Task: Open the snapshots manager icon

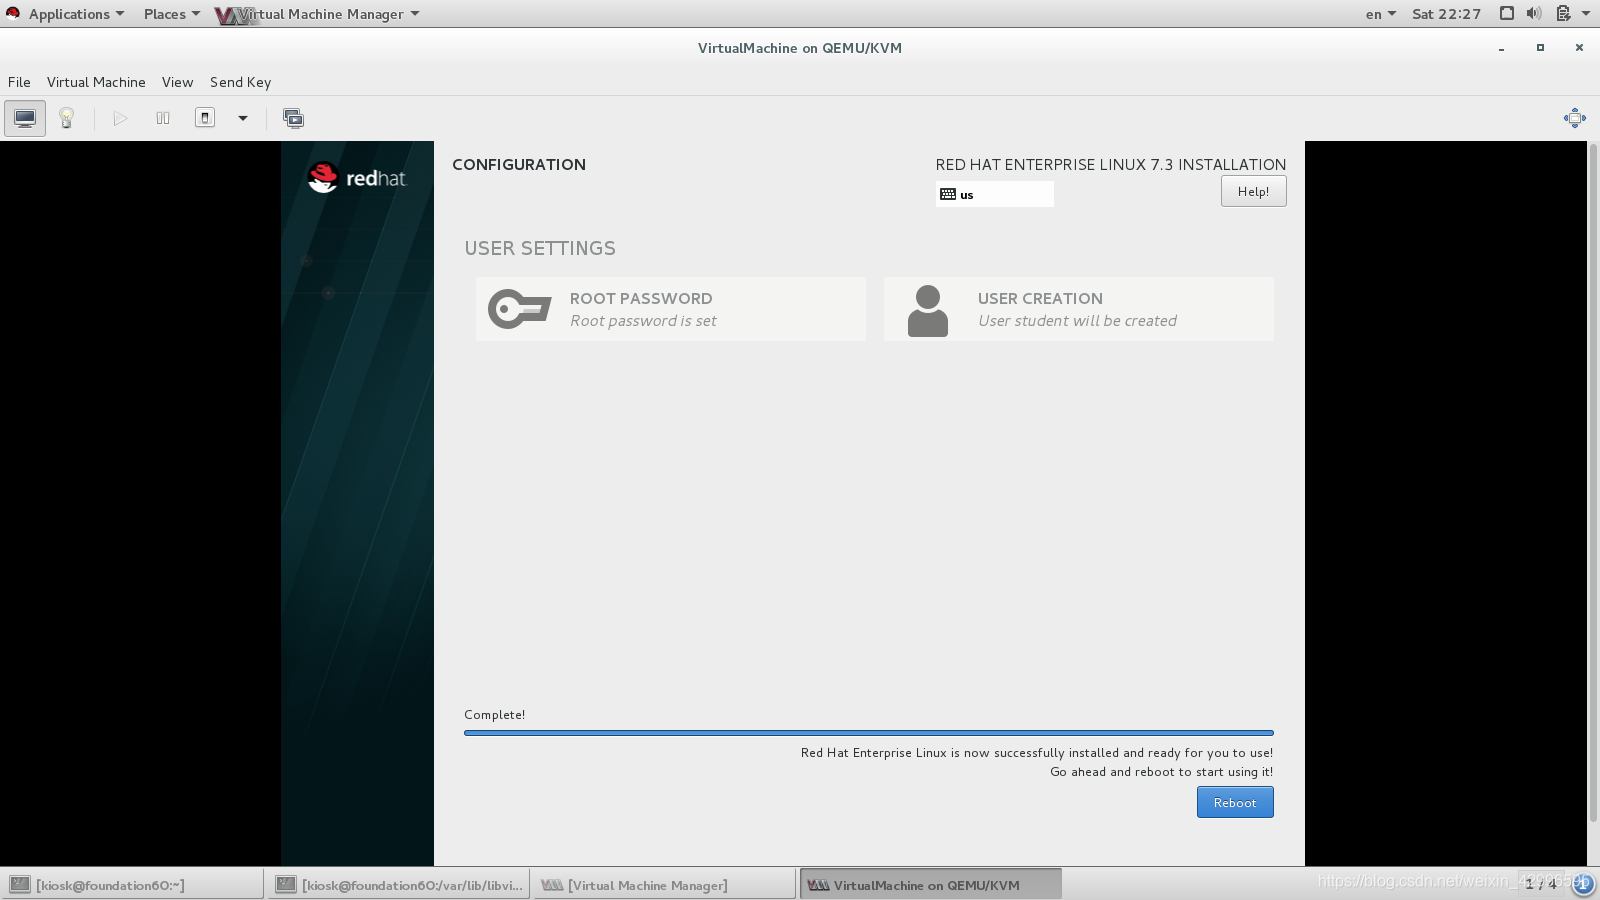Action: 293,118
